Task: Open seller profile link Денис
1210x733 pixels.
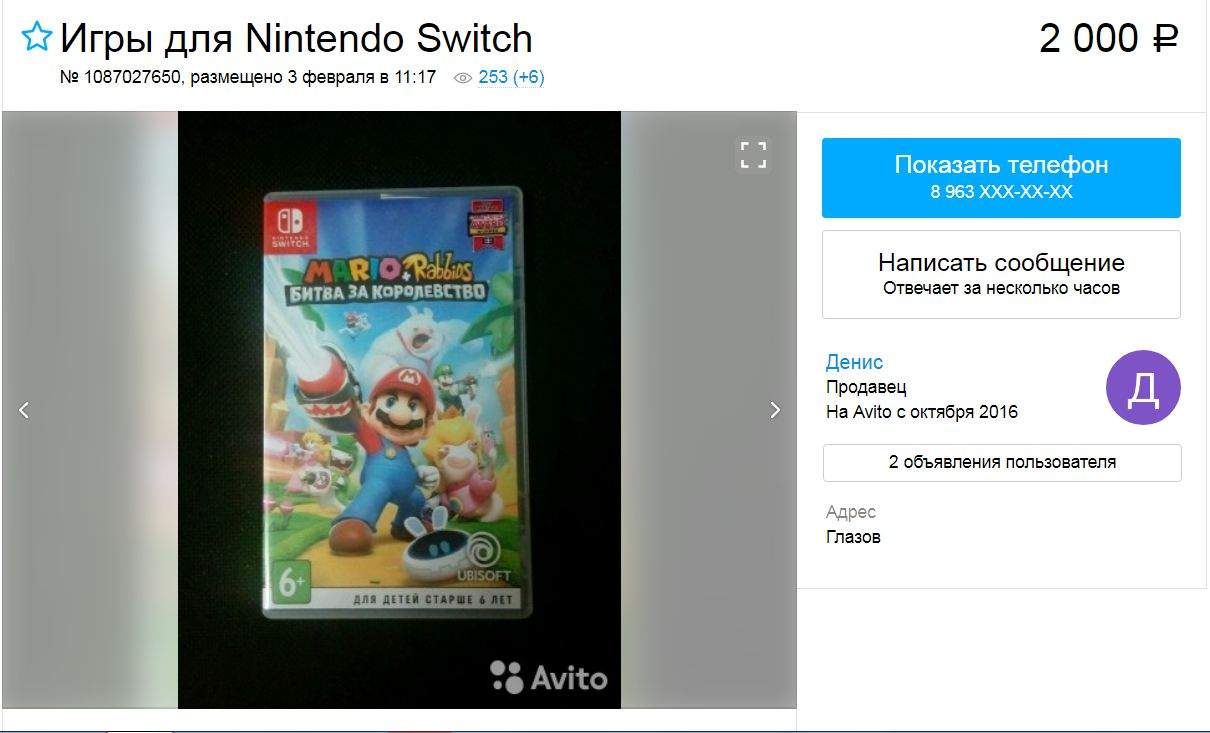Action: (x=854, y=362)
